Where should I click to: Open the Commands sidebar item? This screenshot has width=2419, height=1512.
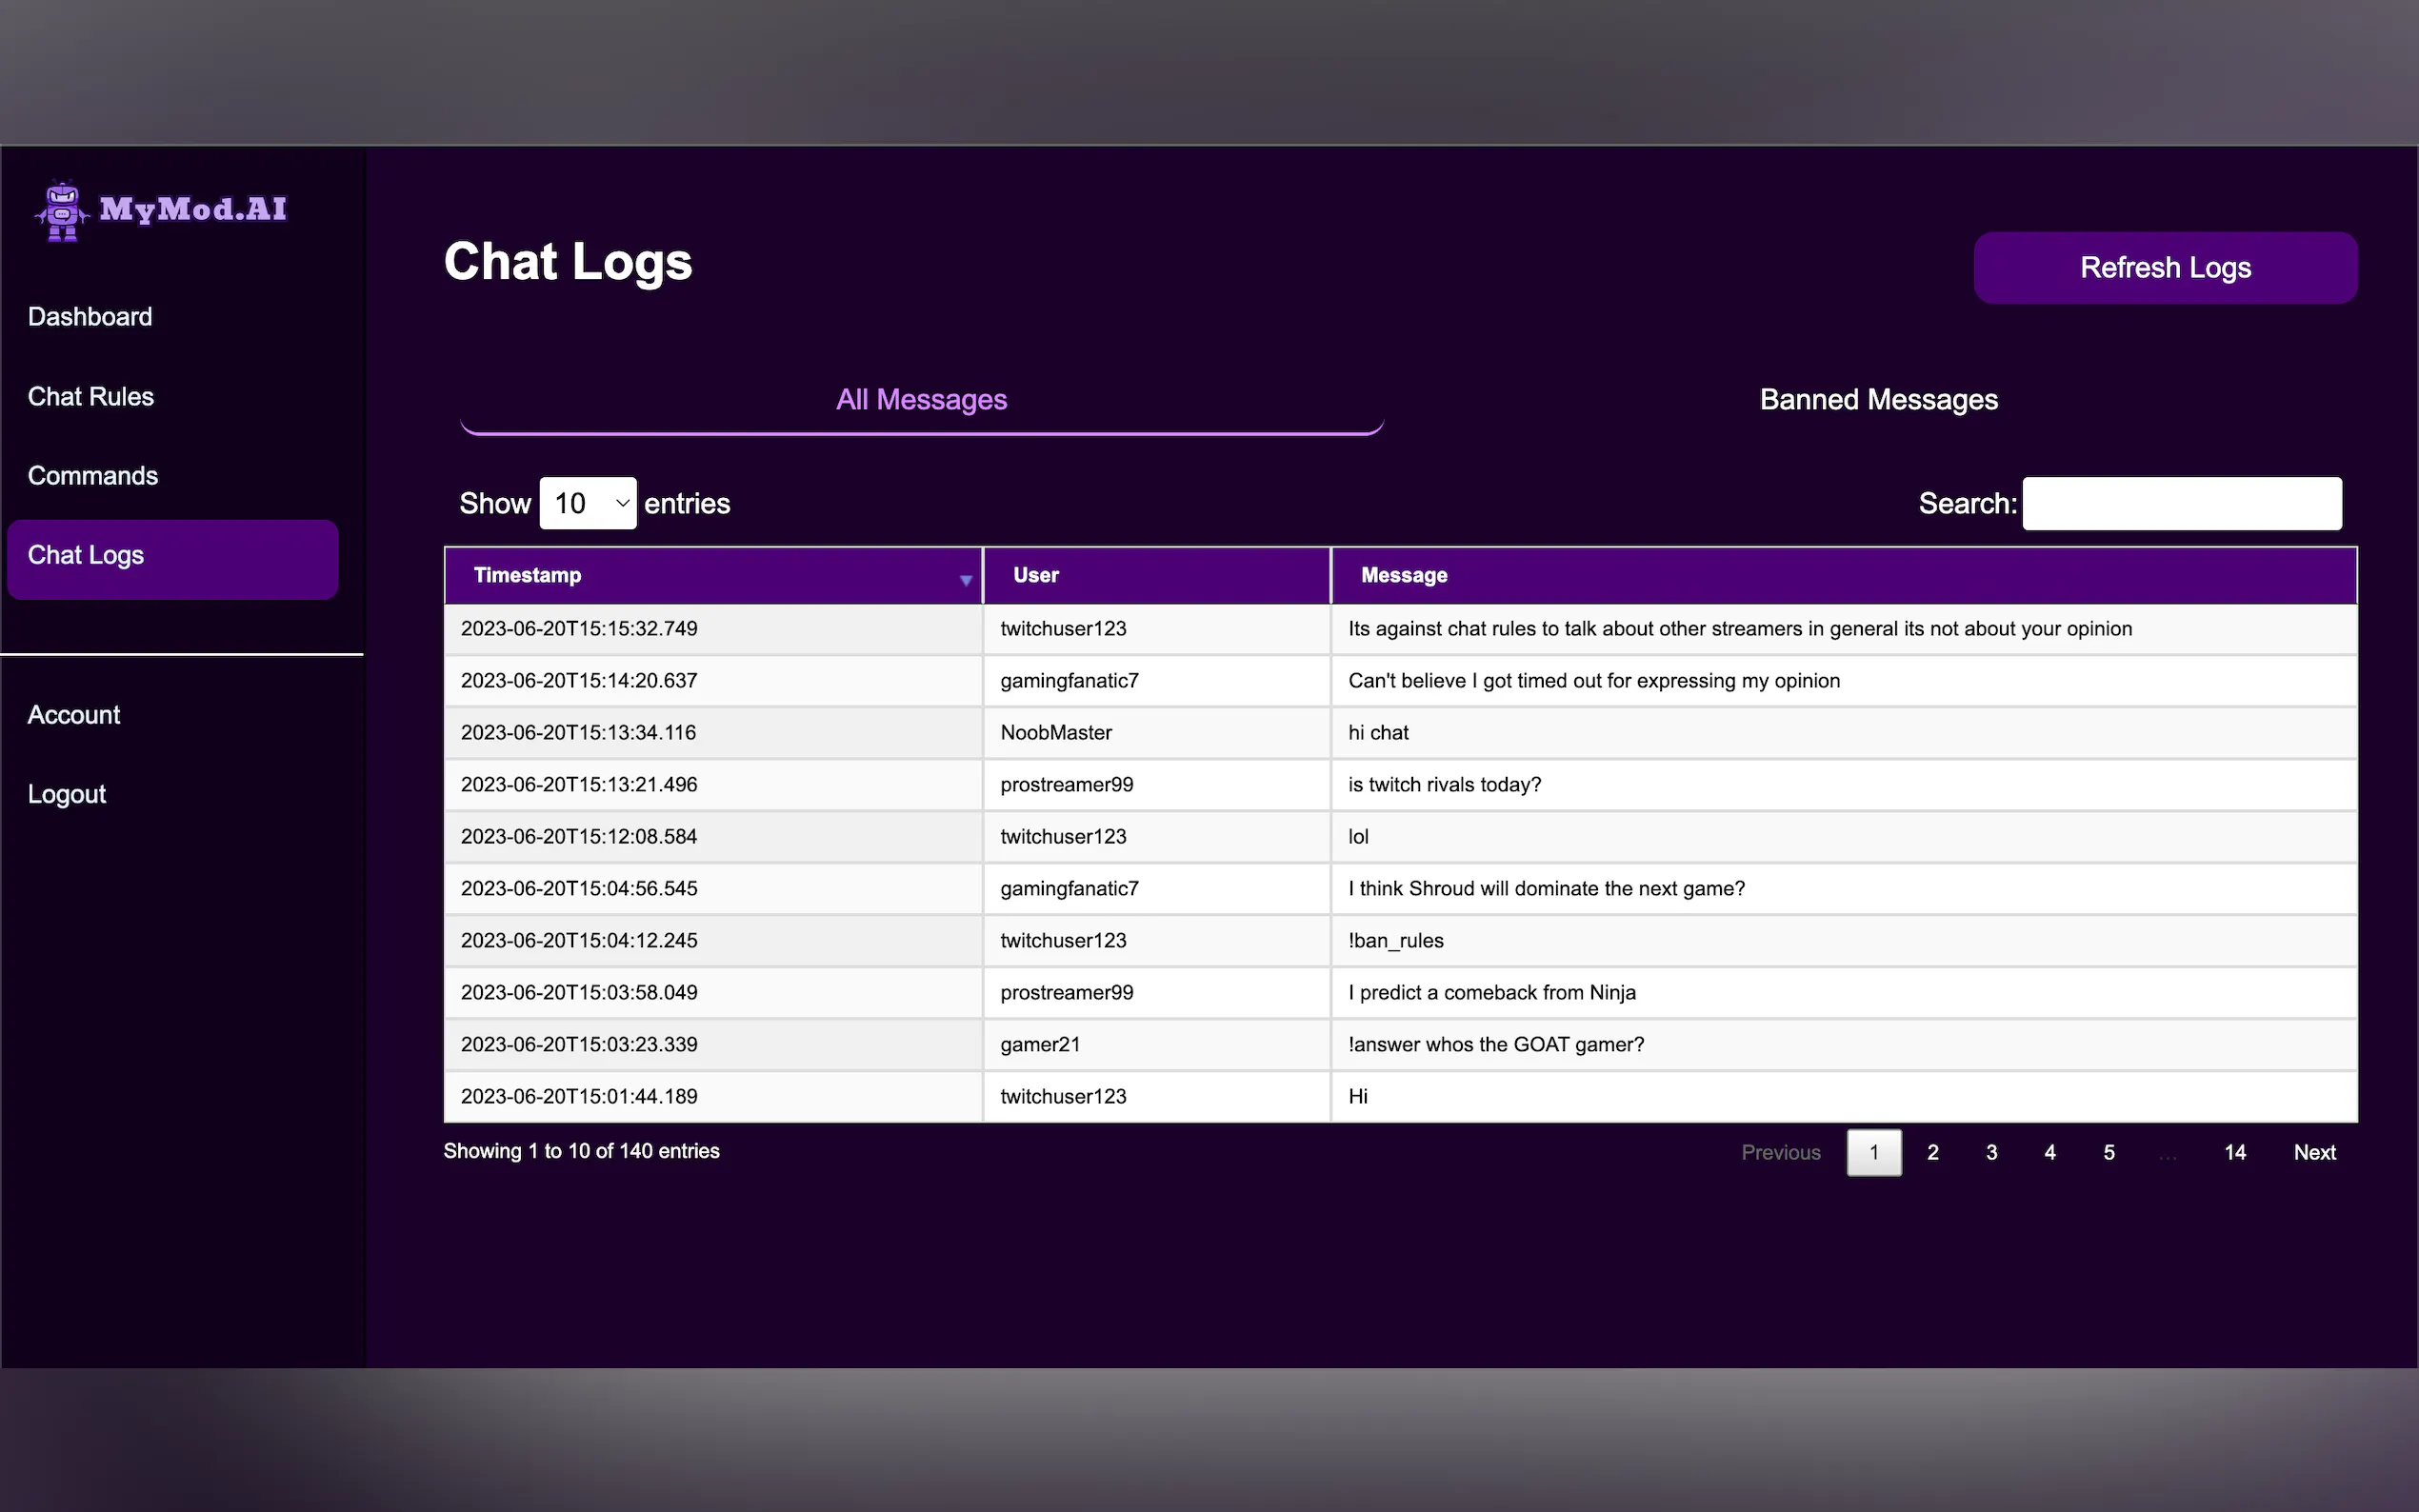point(93,476)
